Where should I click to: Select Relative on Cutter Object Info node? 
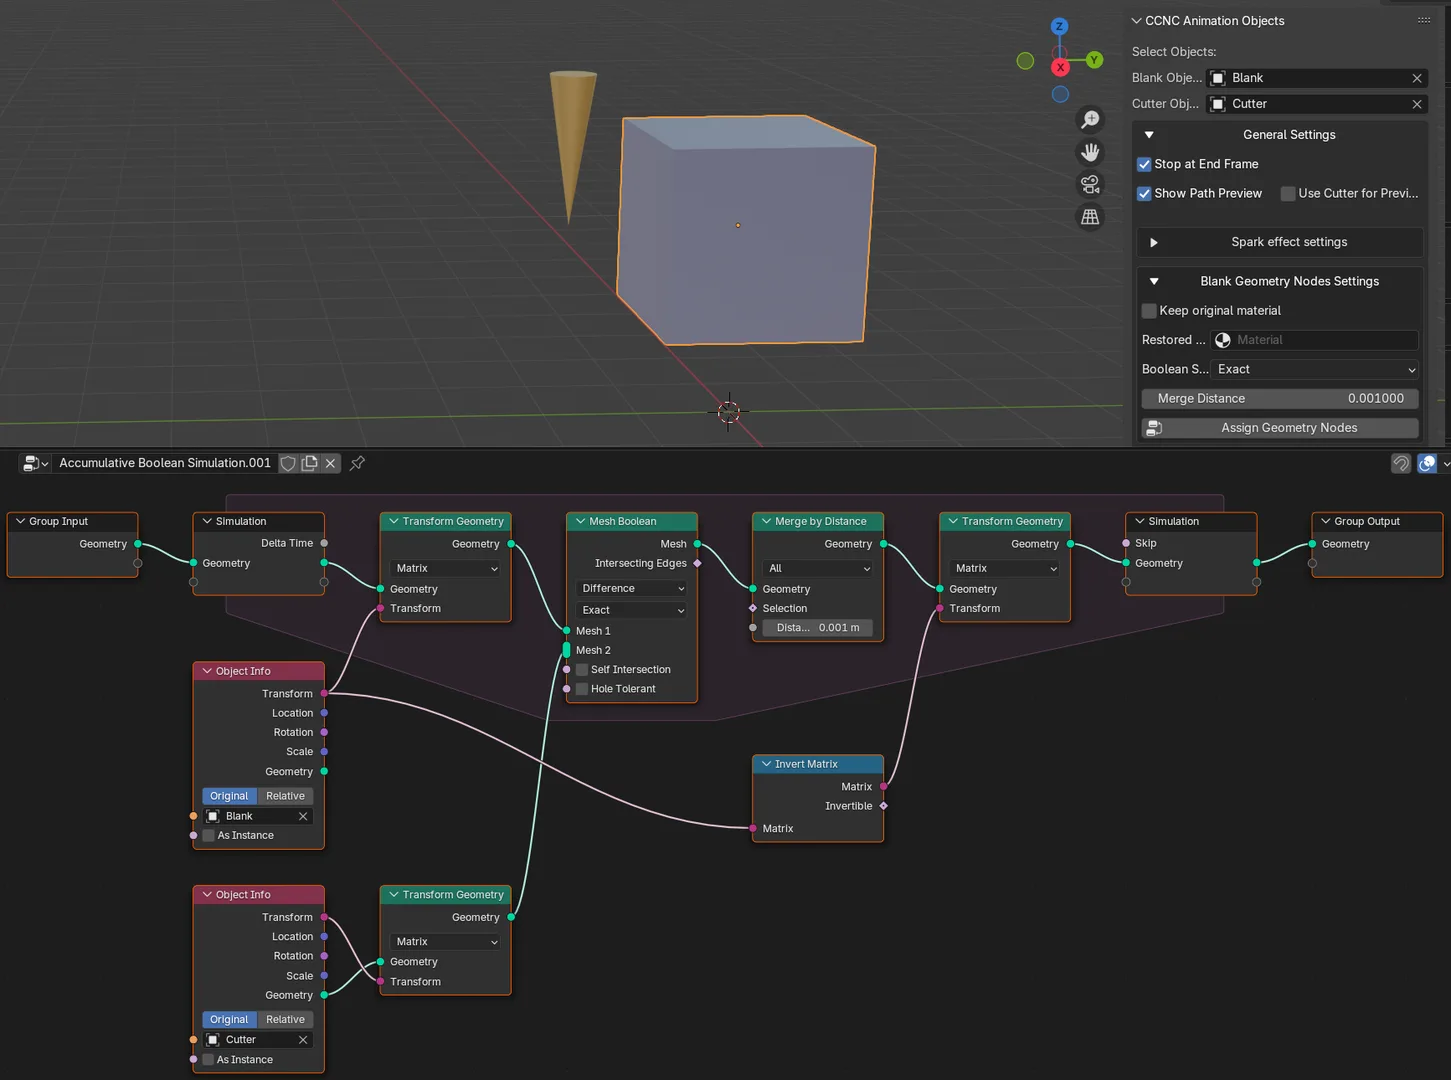pos(286,1020)
